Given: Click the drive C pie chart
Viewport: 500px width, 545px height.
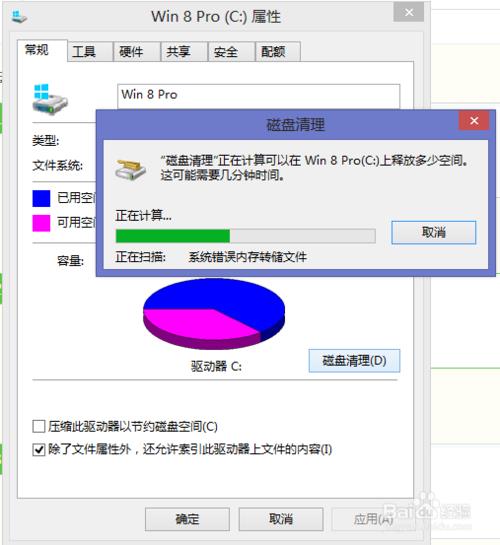Looking at the screenshot, I should coord(214,314).
